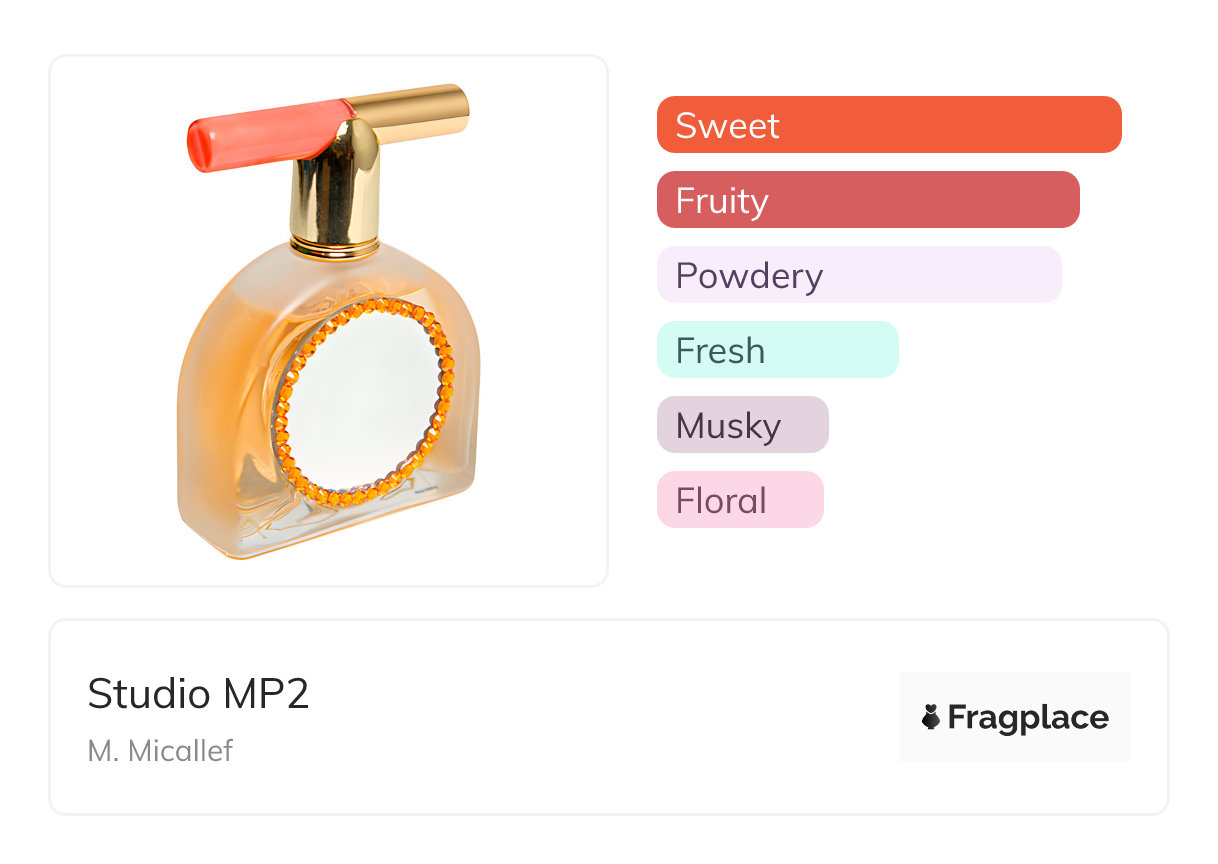Click the Musky accord bar
1218x864 pixels.
coord(742,425)
